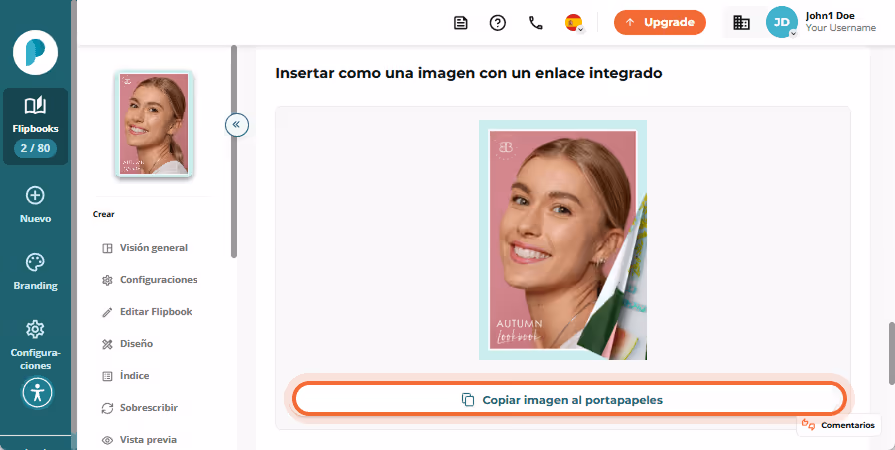The height and width of the screenshot is (450, 895).
Task: Click the Autumn Lookbook embed preview image
Action: click(563, 240)
